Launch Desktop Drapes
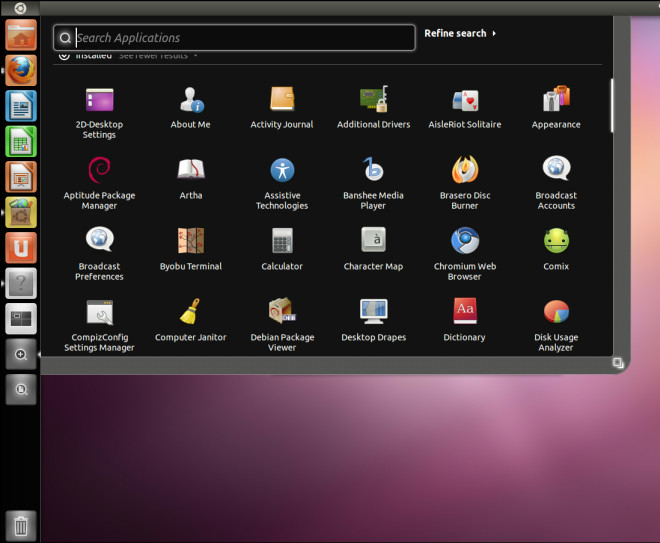Viewport: 660px width, 543px height. pos(373,320)
